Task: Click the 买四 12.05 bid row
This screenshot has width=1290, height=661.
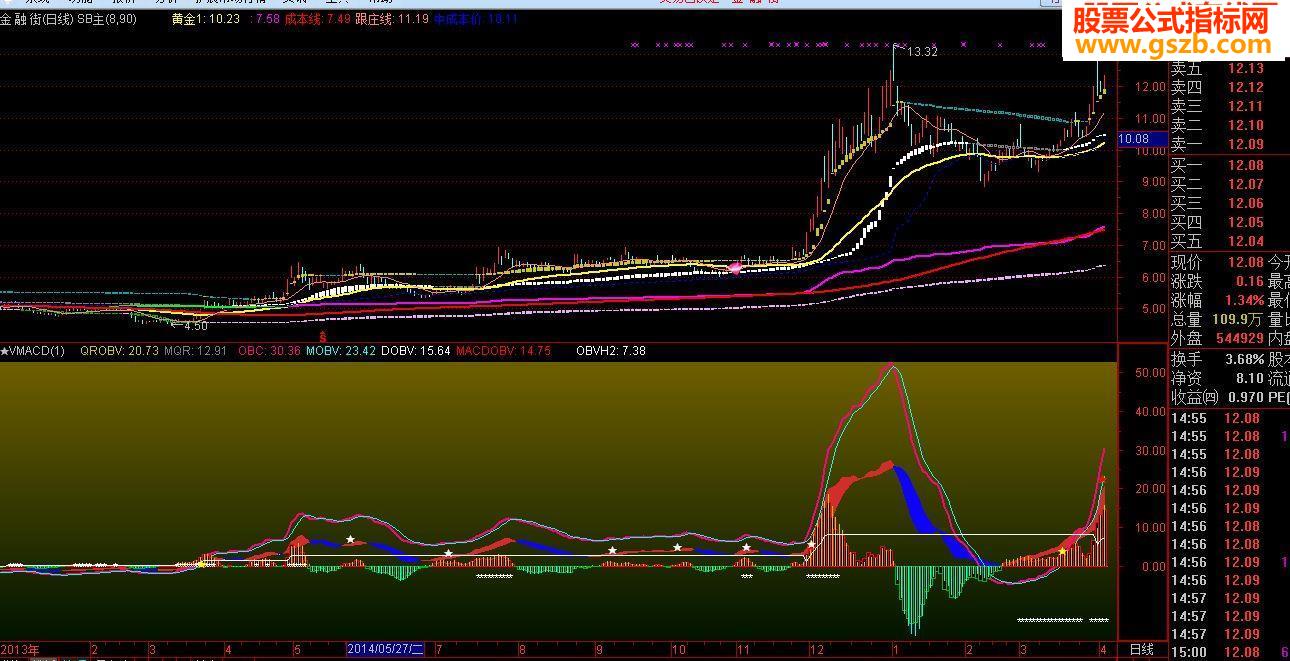Action: [1218, 223]
